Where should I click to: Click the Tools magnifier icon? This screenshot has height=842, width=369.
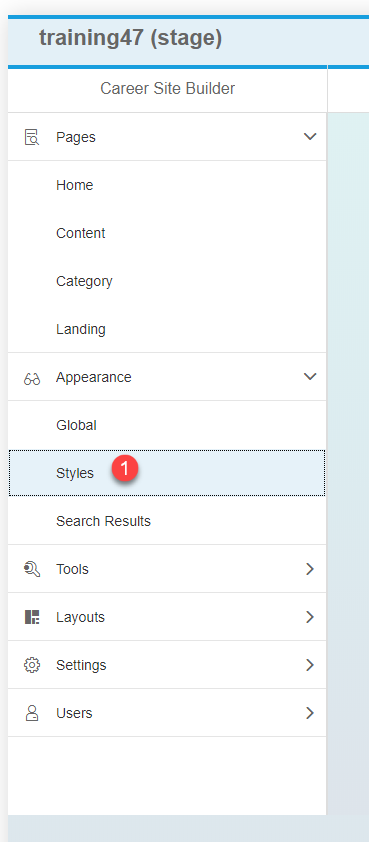(32, 569)
